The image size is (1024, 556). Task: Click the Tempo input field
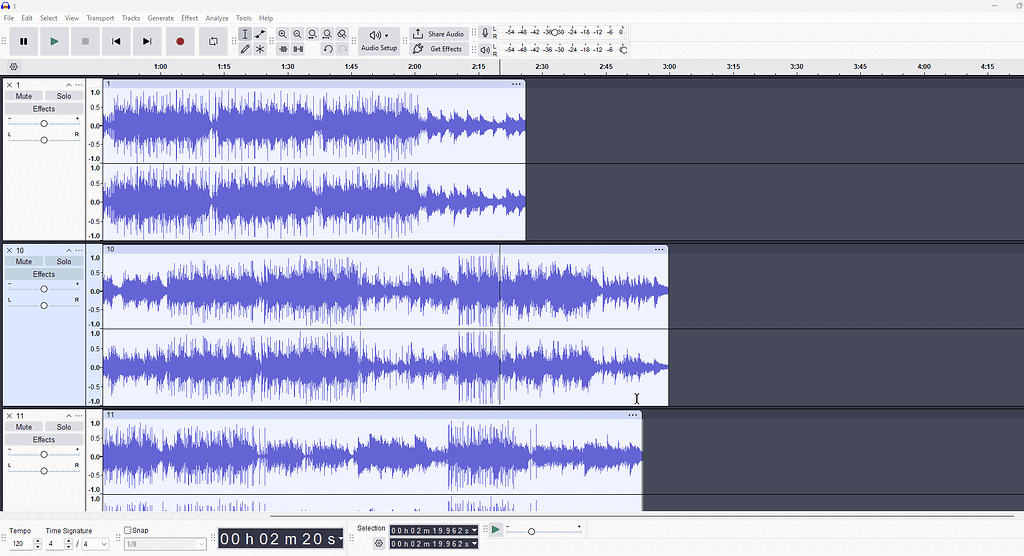pos(20,544)
